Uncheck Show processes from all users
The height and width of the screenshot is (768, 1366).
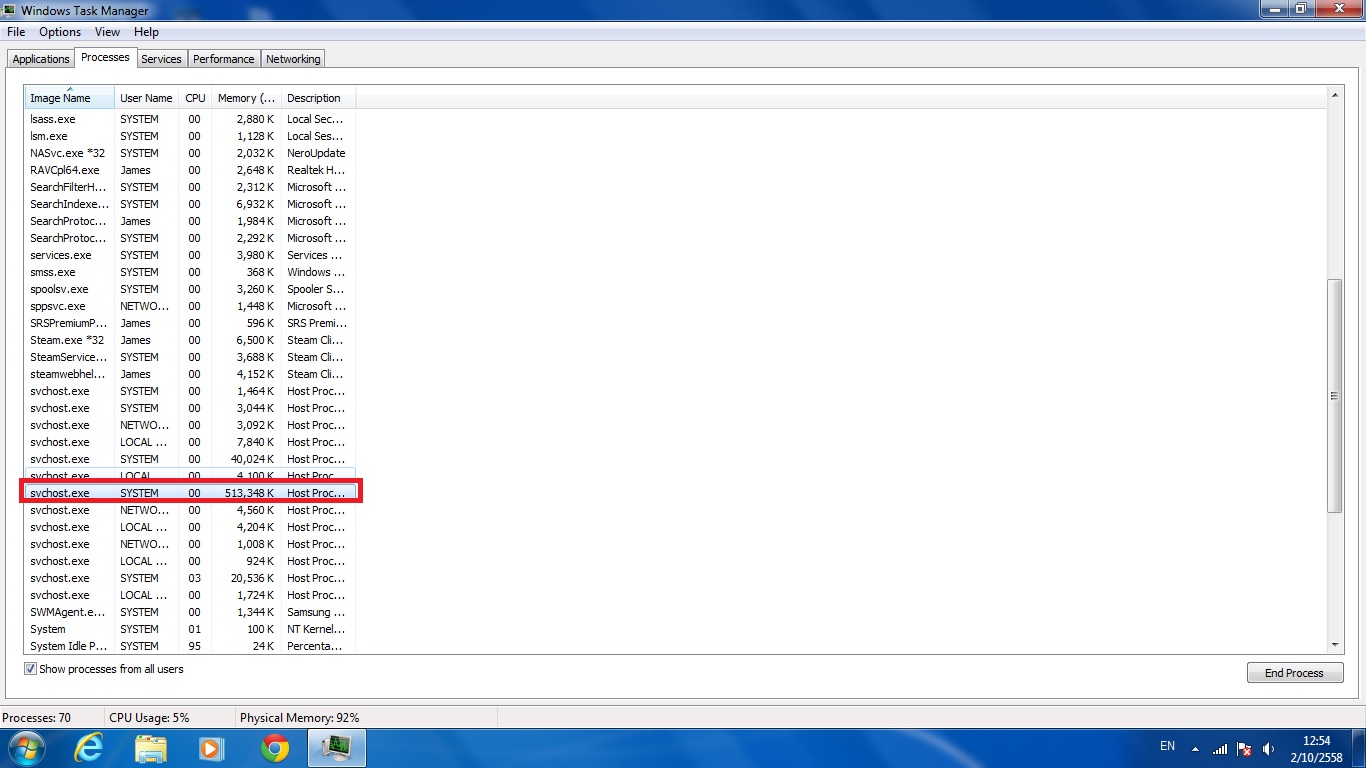(30, 669)
